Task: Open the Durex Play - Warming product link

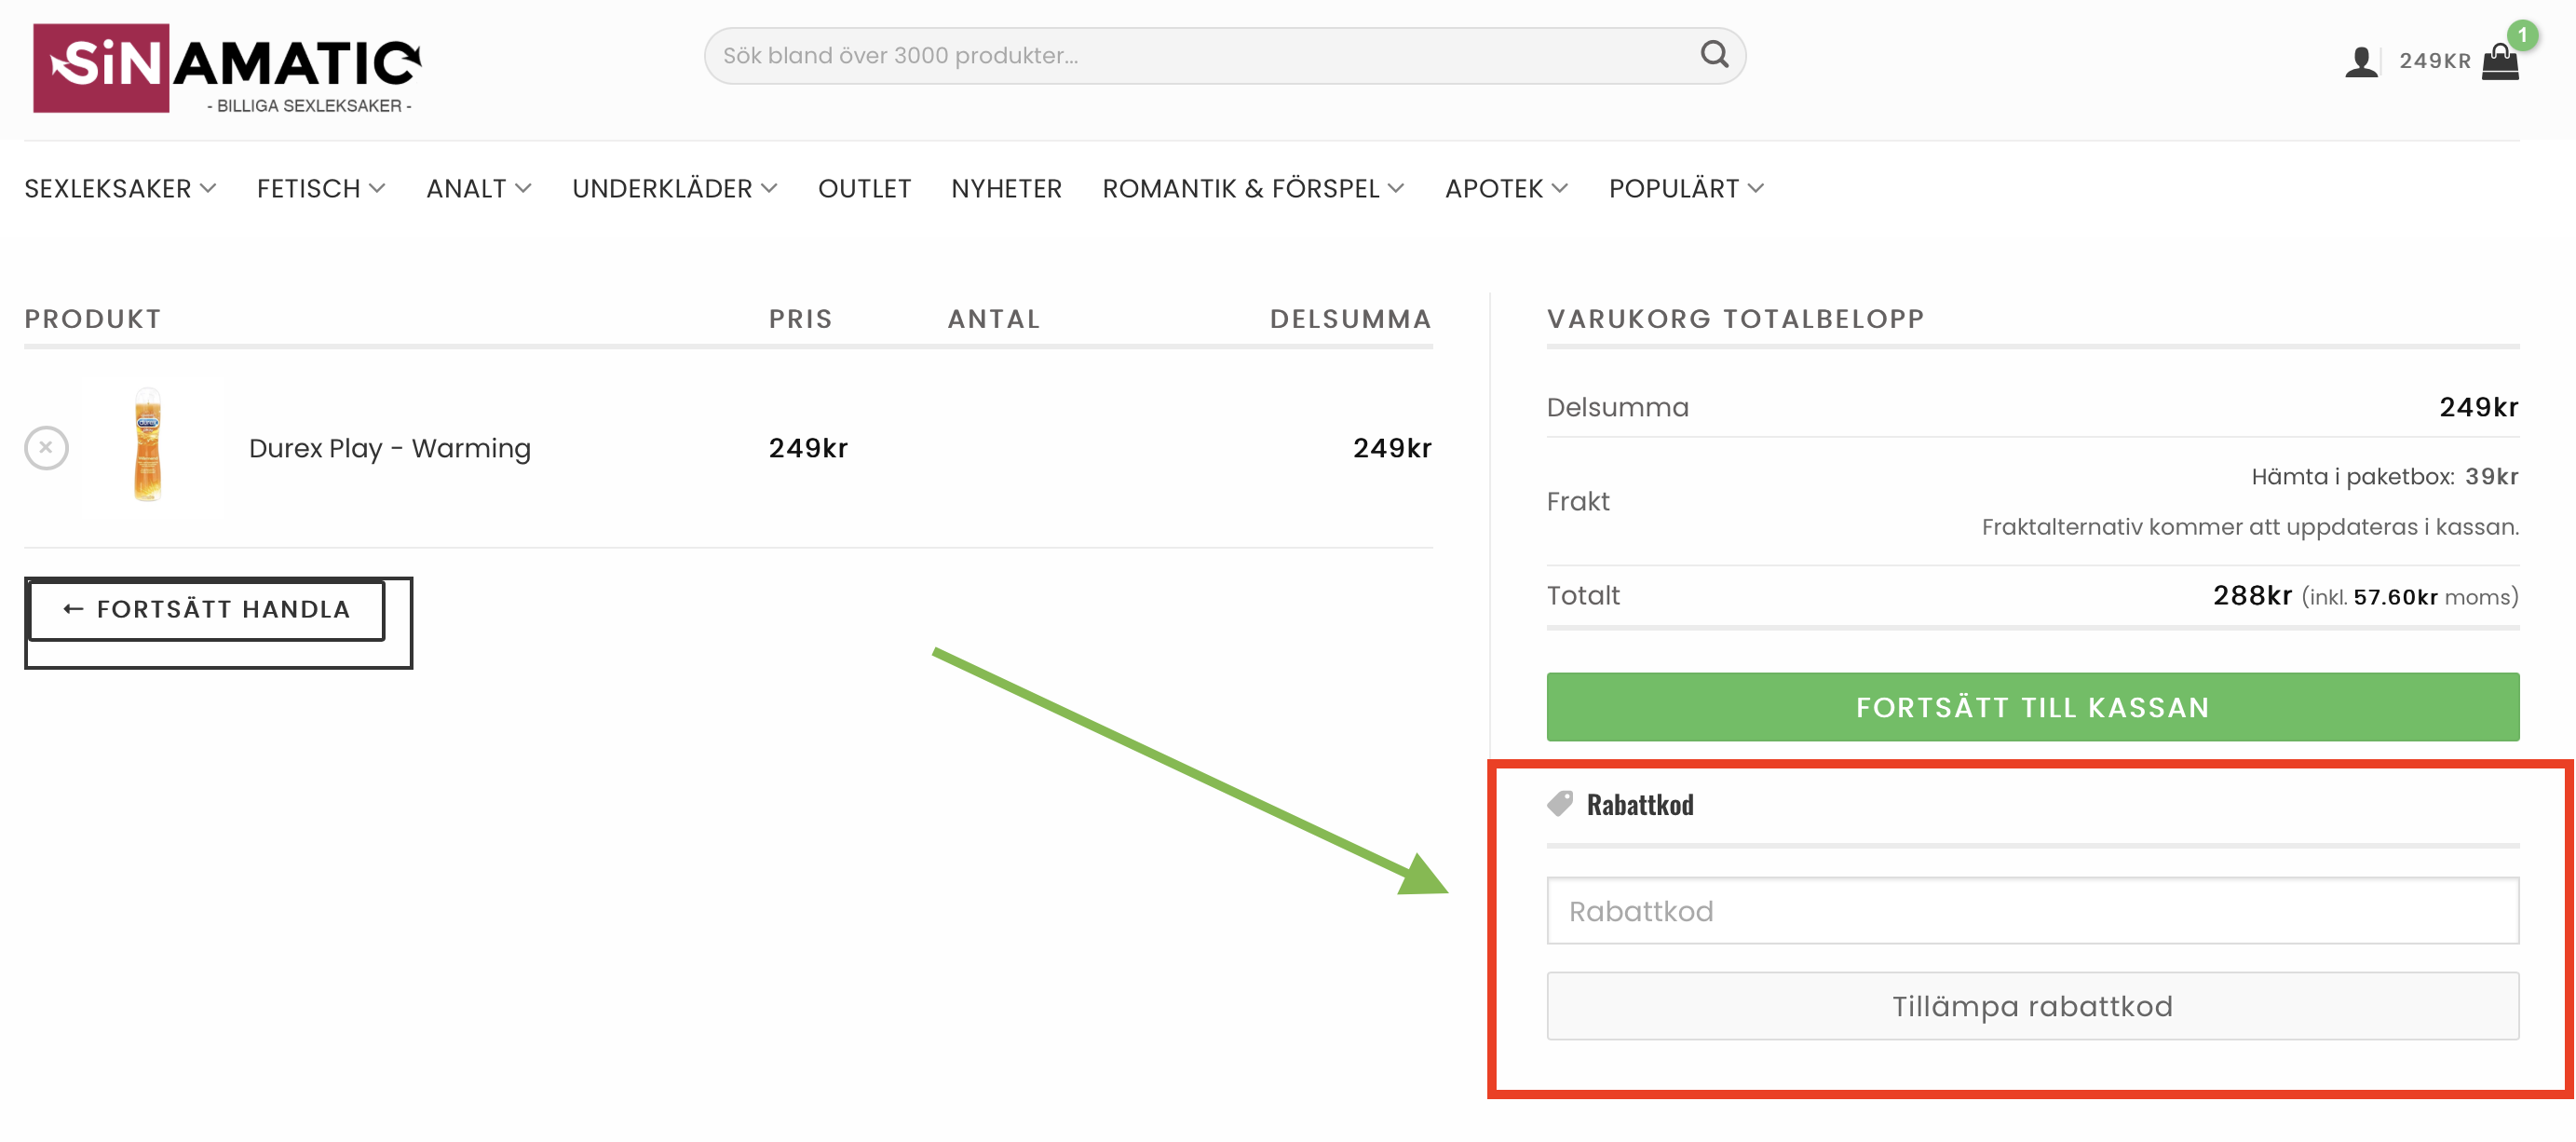Action: coord(389,449)
